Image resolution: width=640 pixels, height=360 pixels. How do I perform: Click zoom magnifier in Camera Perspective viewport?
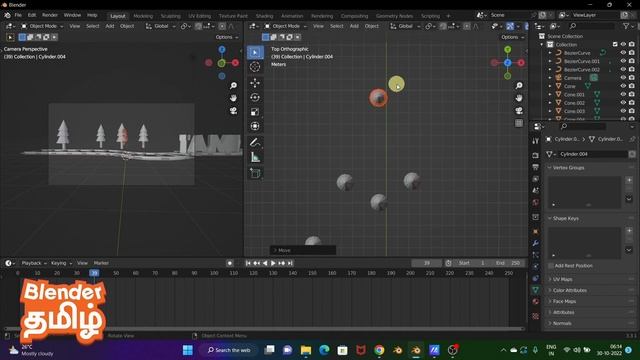(x=233, y=85)
